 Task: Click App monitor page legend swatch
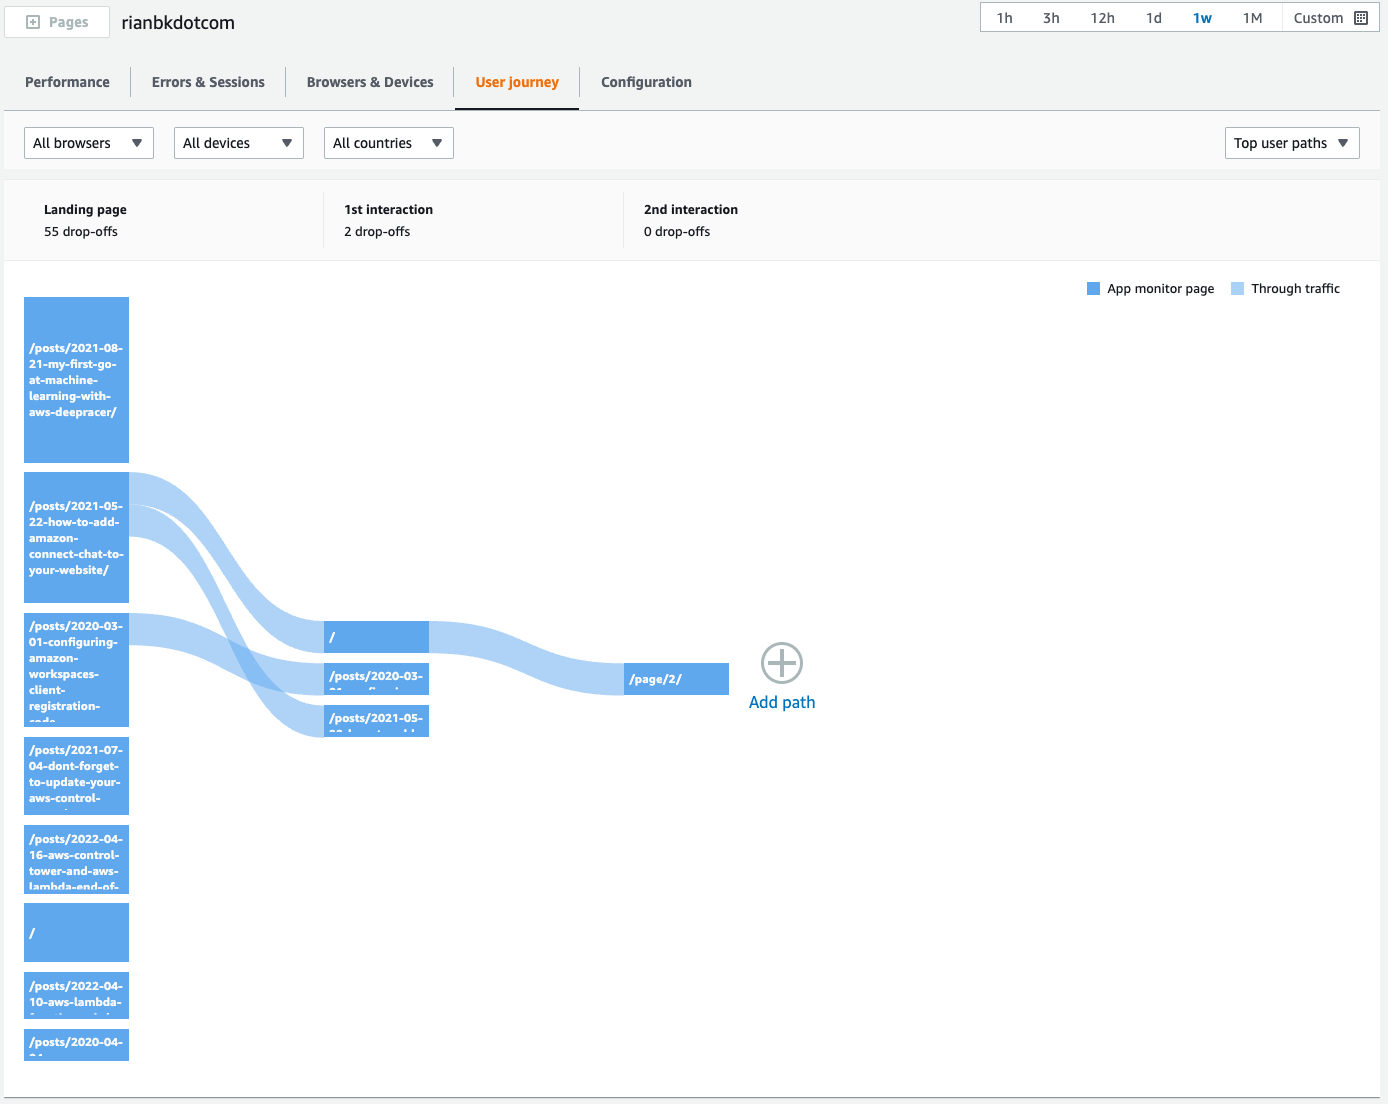coord(1093,288)
